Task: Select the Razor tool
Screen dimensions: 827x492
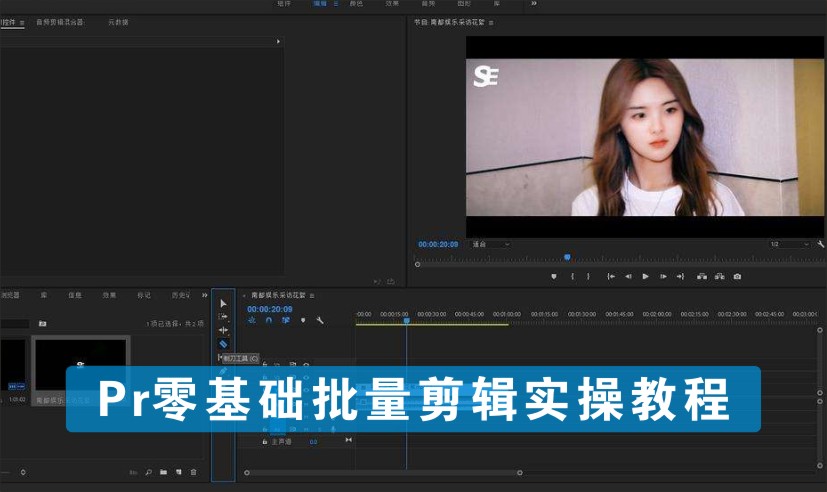Action: [223, 344]
